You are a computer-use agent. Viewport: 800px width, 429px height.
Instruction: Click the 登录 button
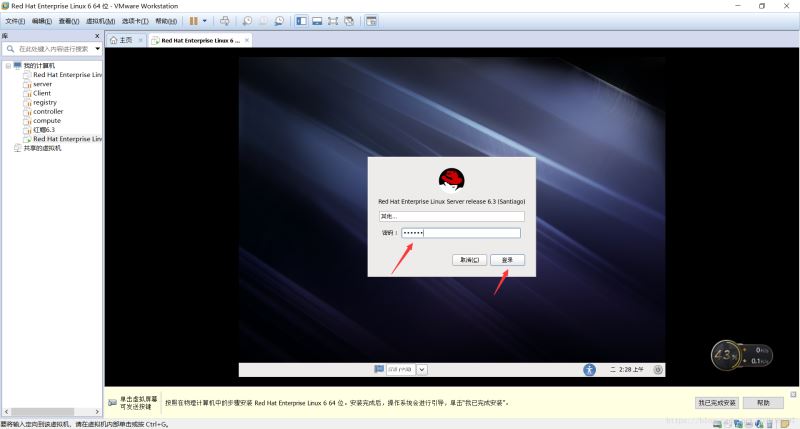tap(507, 259)
